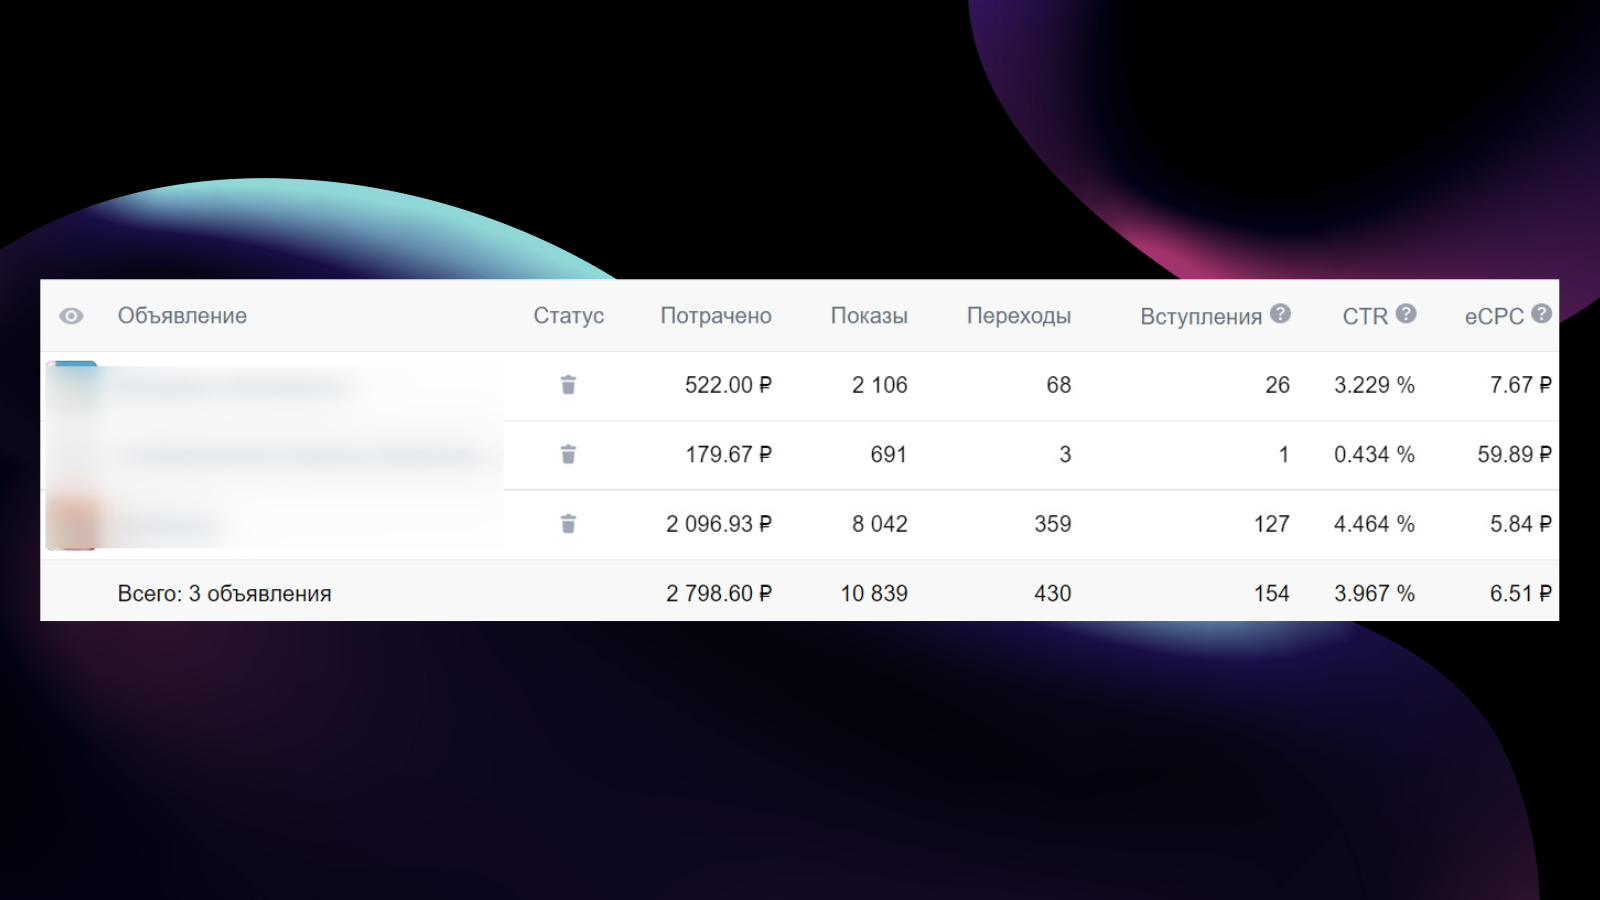Sort by the Переходы column header
Screen dimensions: 1600x900
click(1019, 316)
